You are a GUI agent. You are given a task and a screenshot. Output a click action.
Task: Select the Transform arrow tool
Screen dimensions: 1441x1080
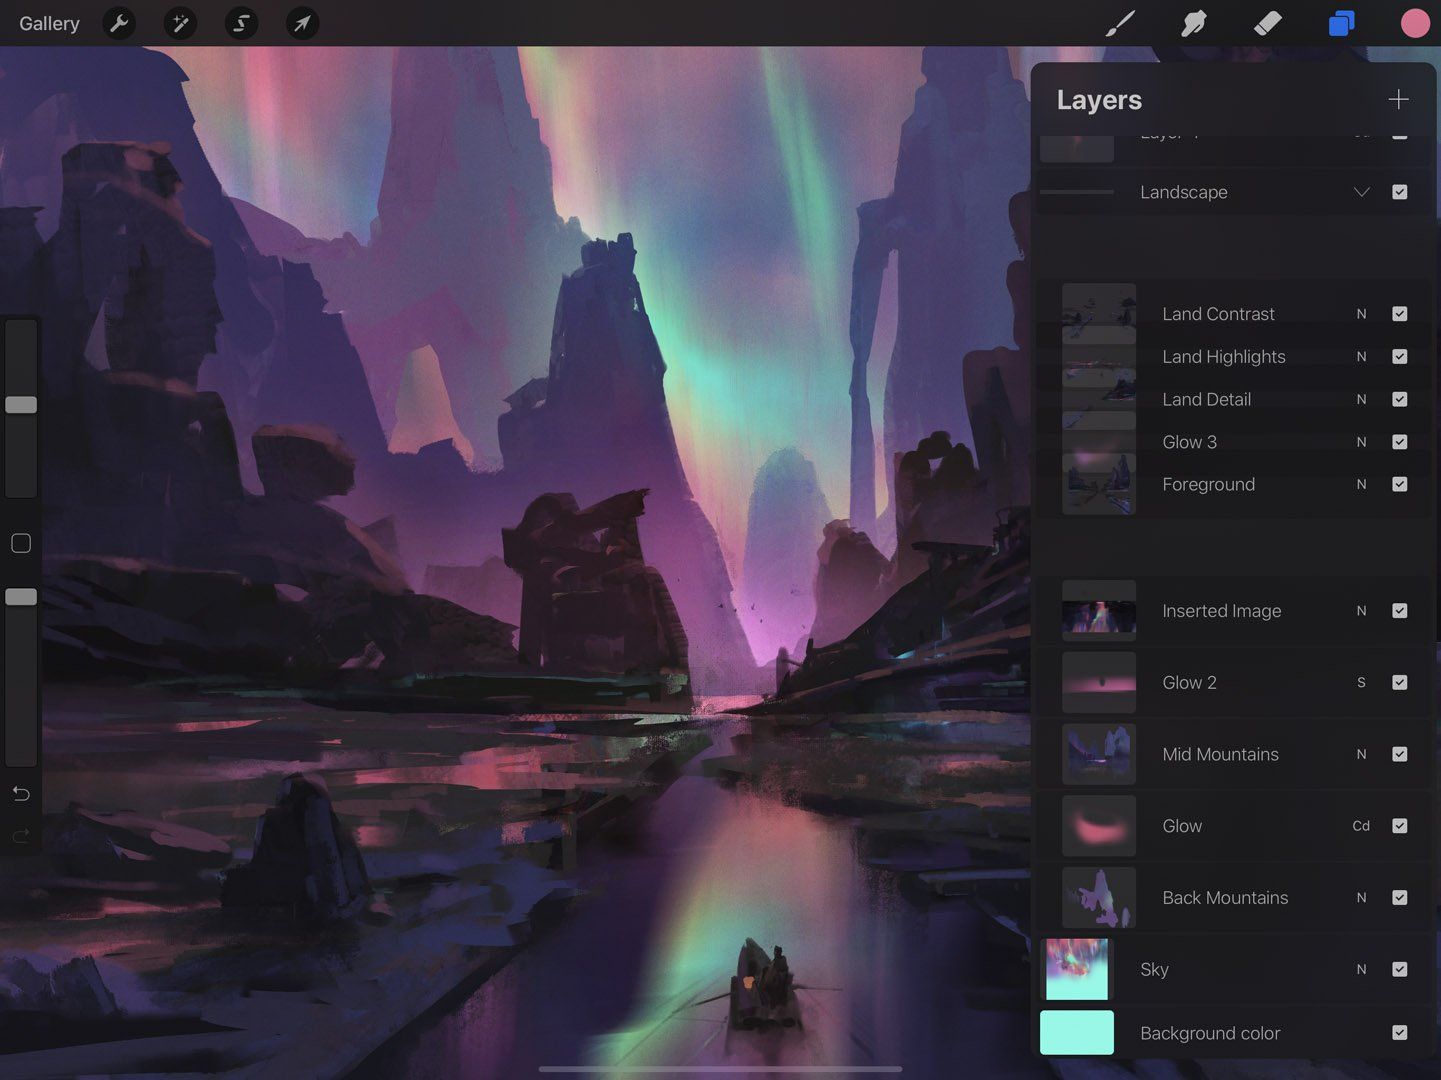coord(301,23)
